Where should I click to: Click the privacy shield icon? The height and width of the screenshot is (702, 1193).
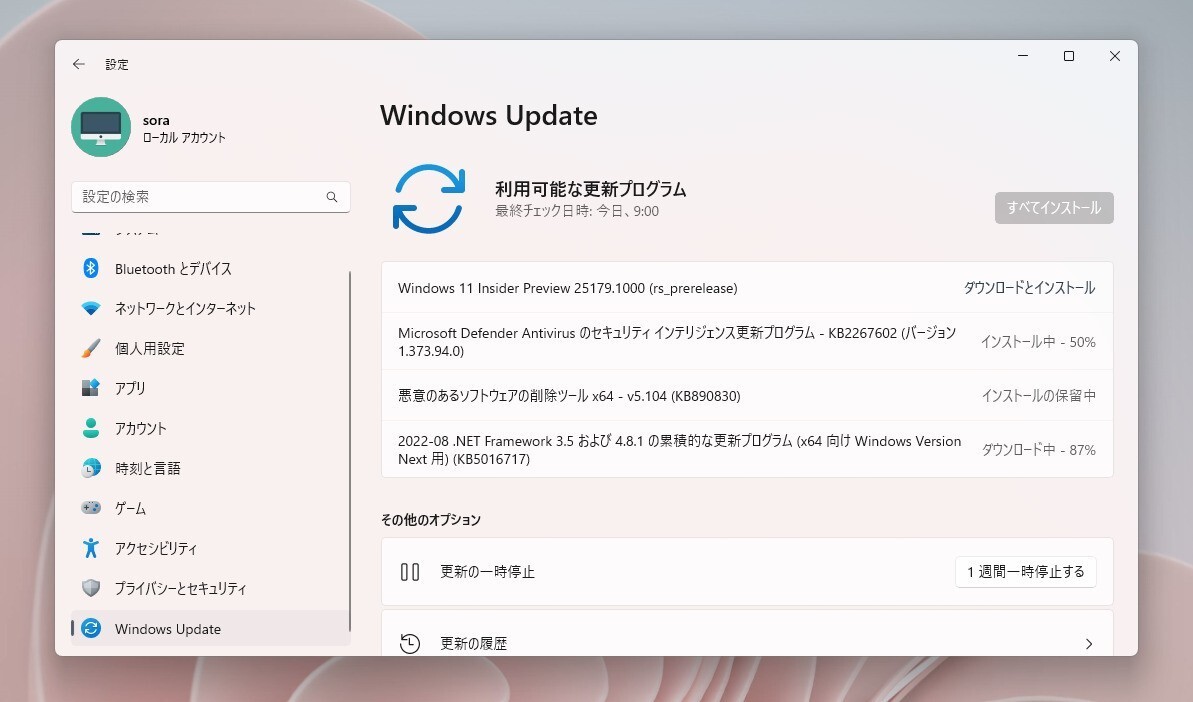[91, 588]
